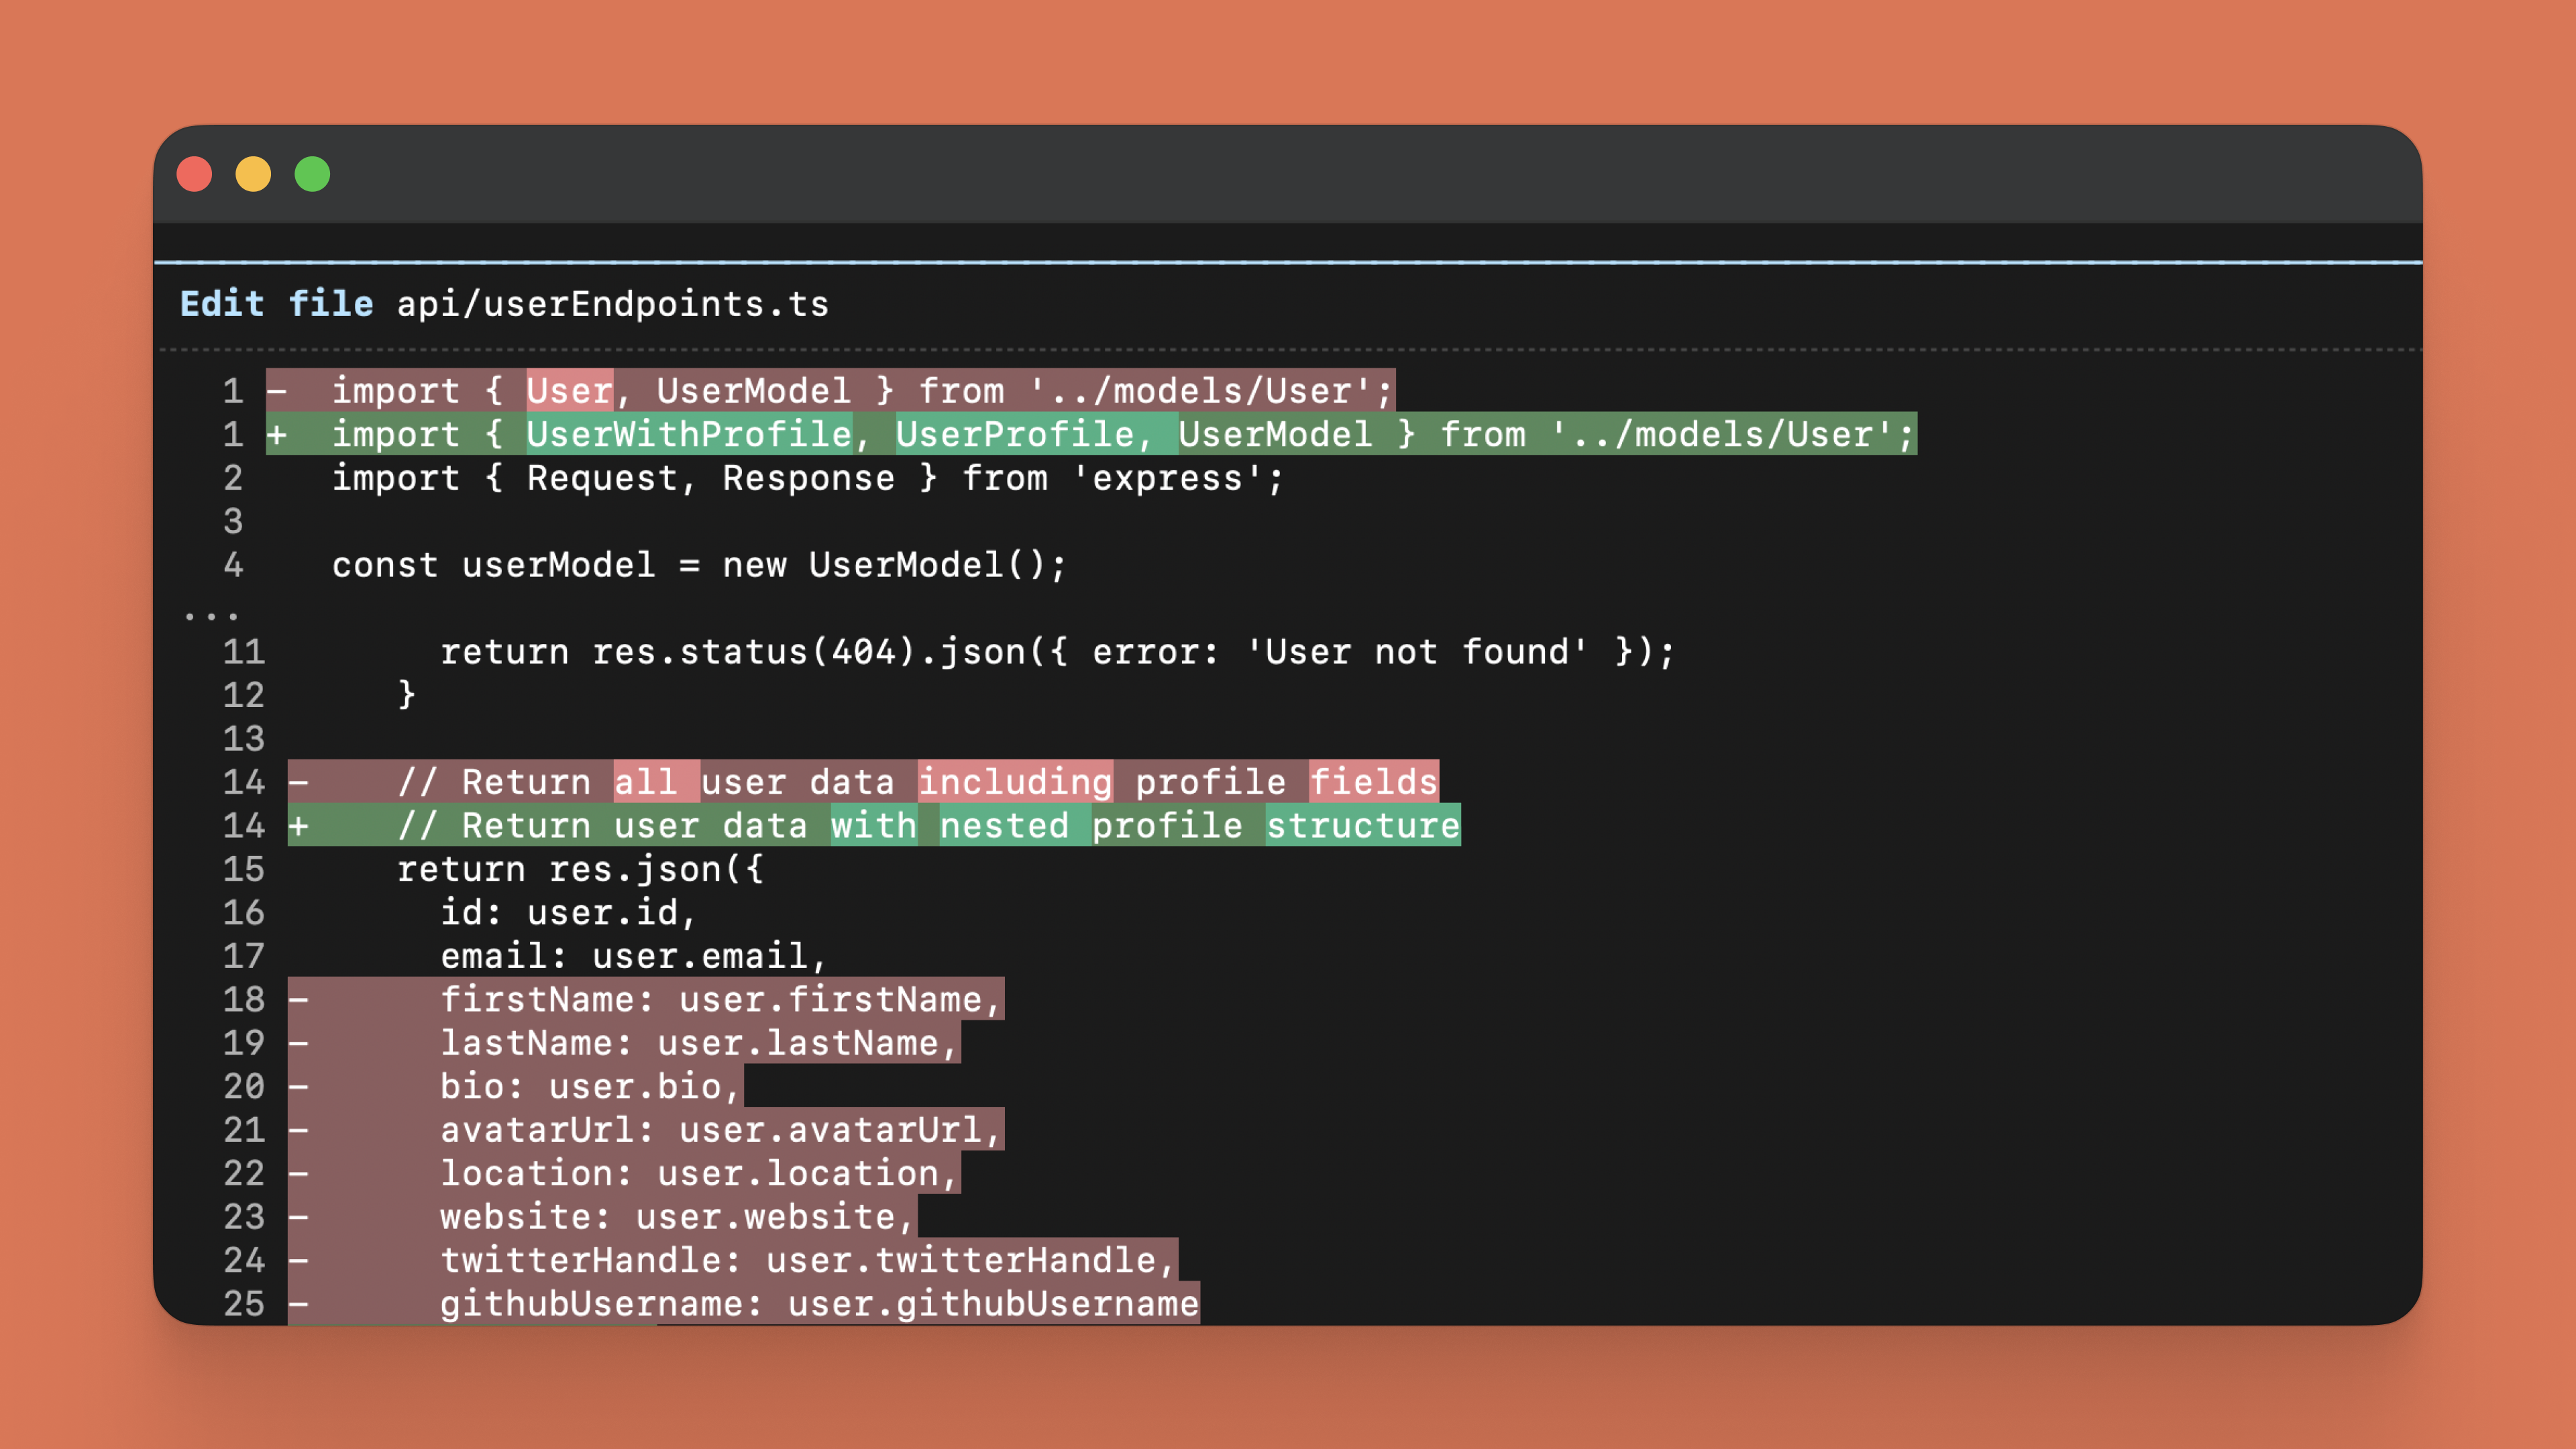Click the highlighted word 'including' in removed comment
This screenshot has width=2576, height=1449.
pyautogui.click(x=1014, y=781)
